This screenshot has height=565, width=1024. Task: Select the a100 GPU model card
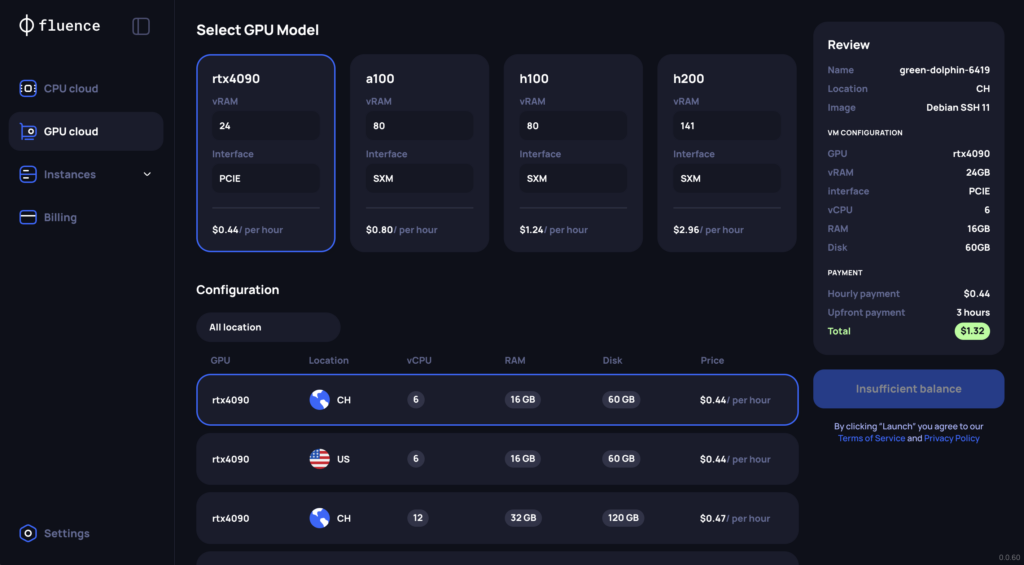click(x=419, y=153)
